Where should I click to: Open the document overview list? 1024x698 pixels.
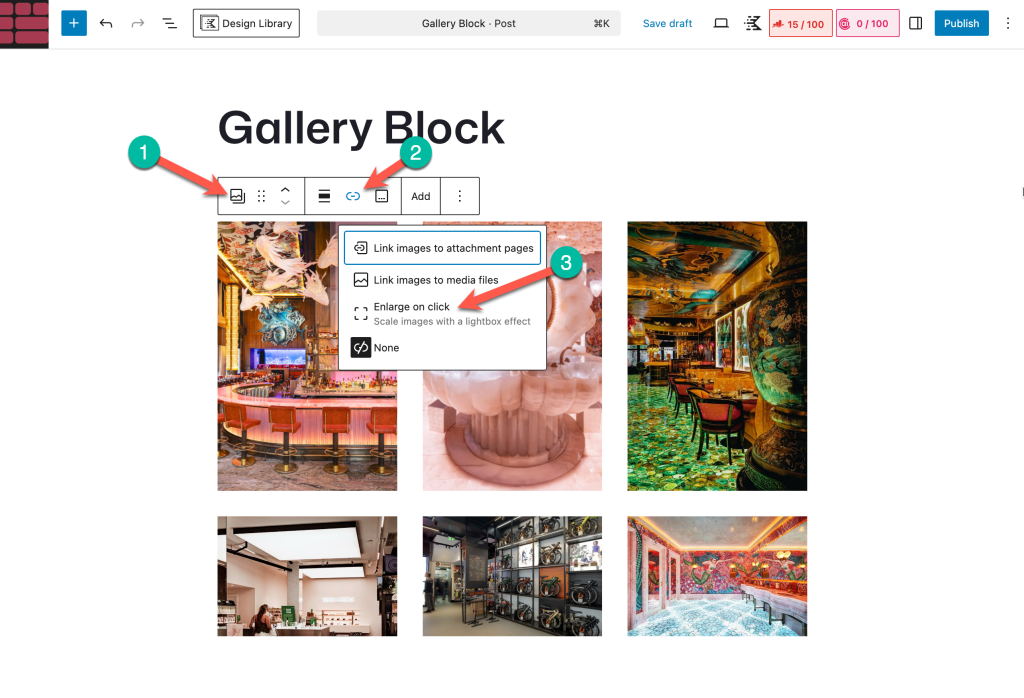pyautogui.click(x=169, y=23)
